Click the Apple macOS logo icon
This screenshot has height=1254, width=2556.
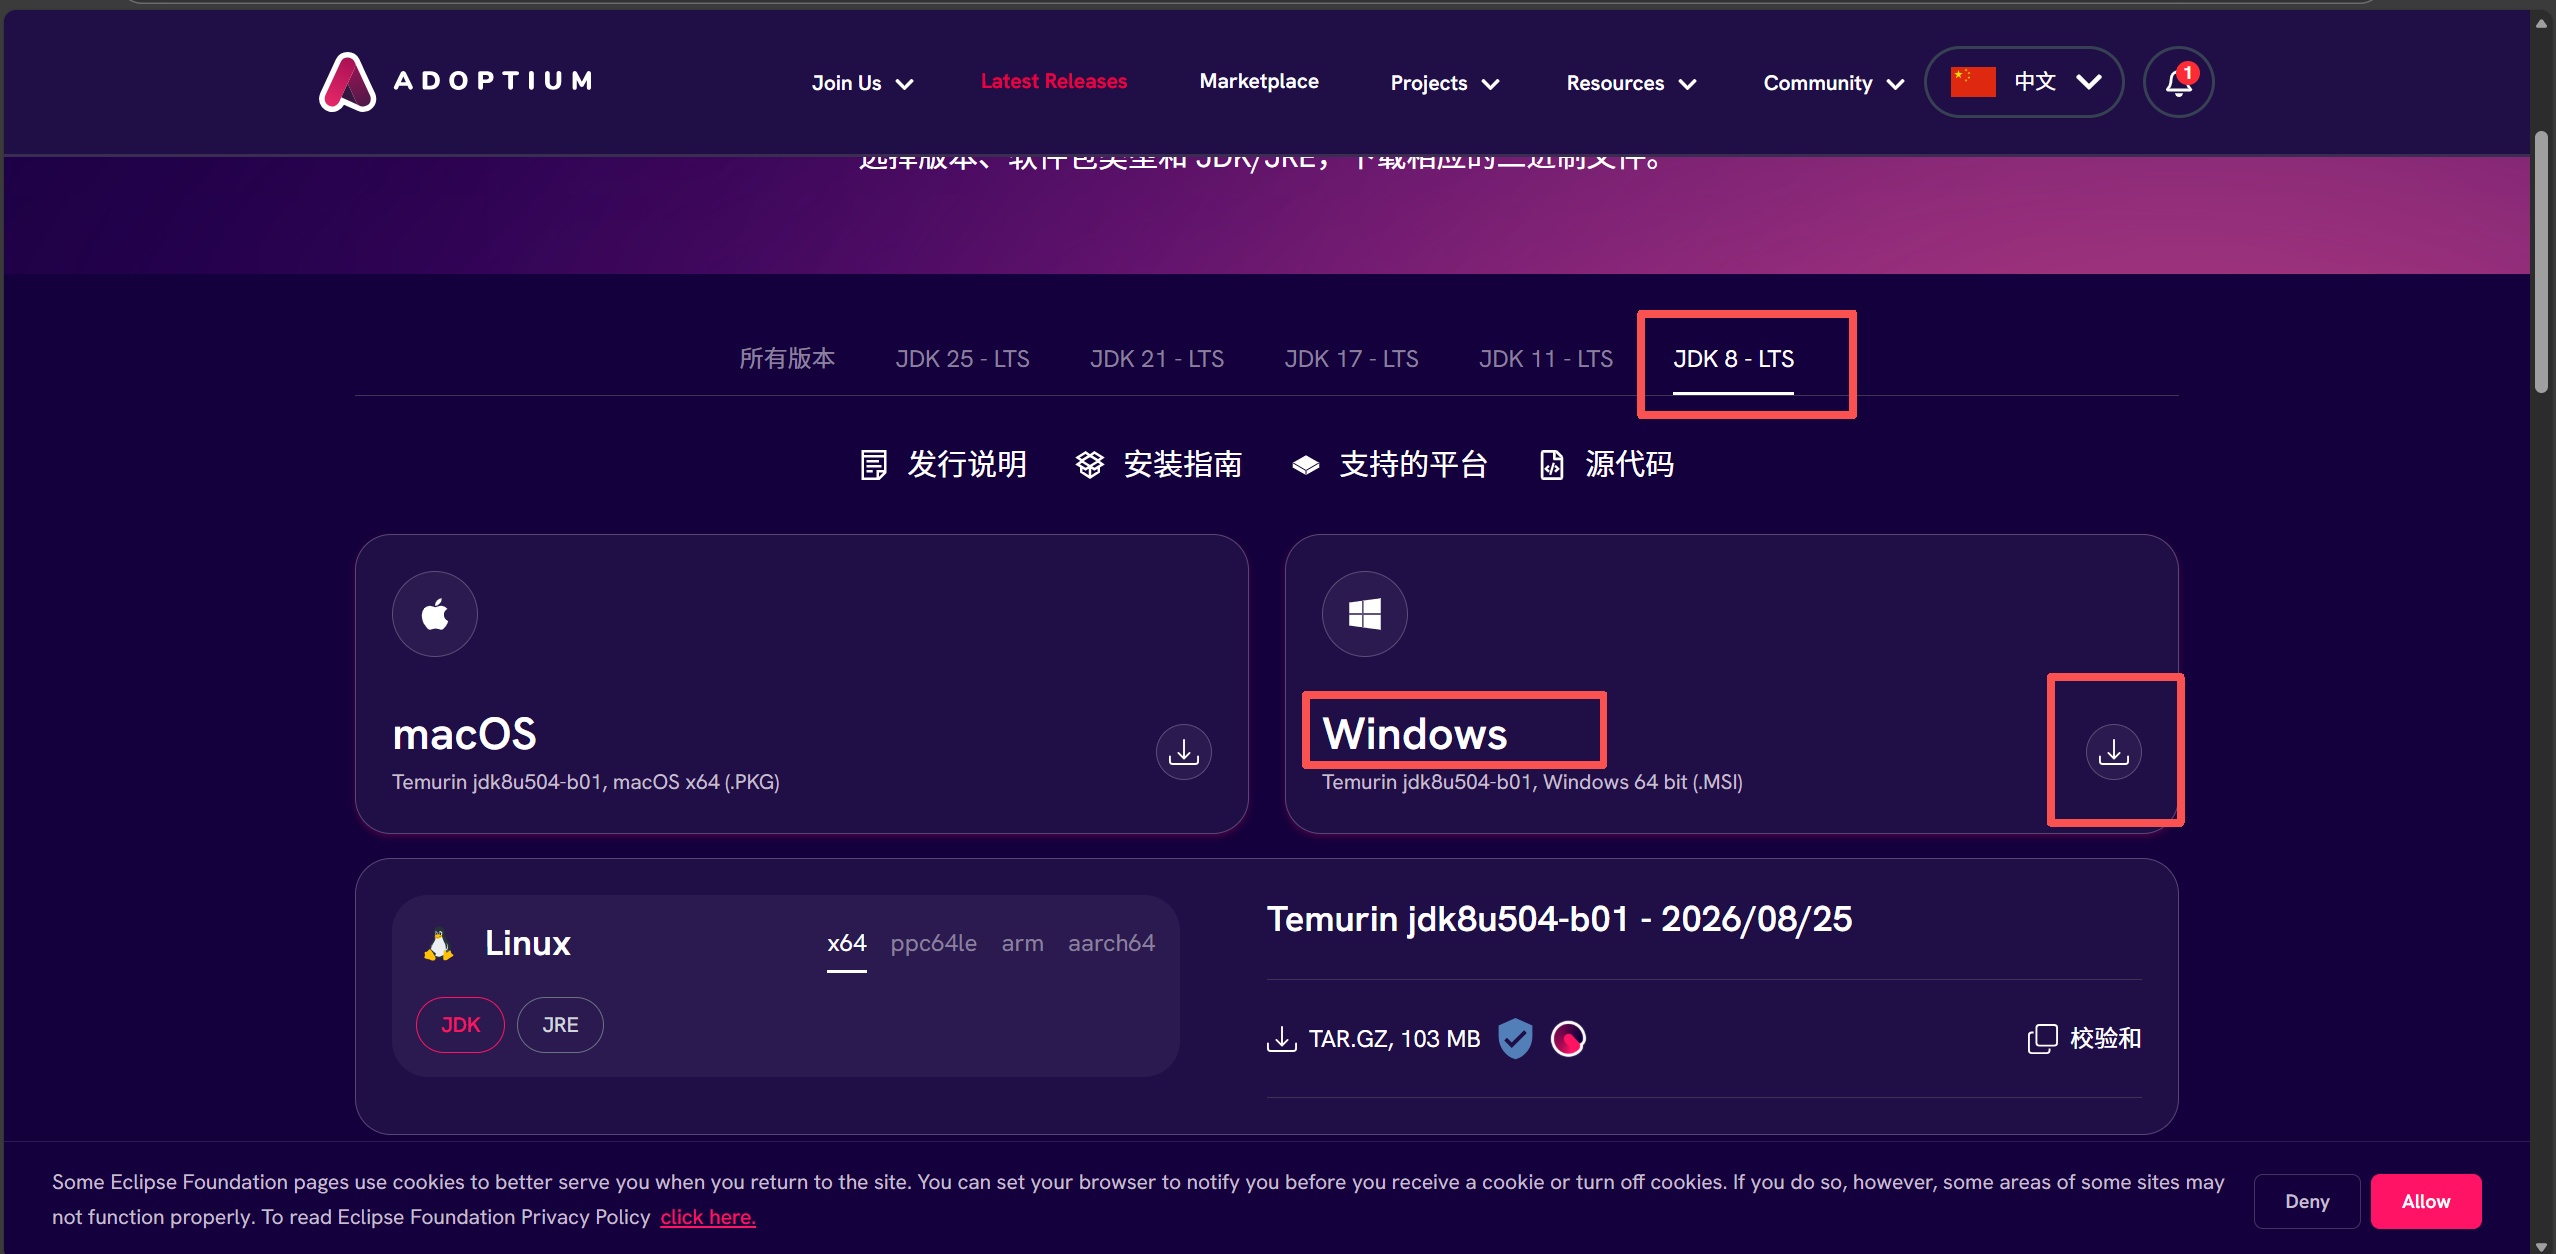coord(435,614)
